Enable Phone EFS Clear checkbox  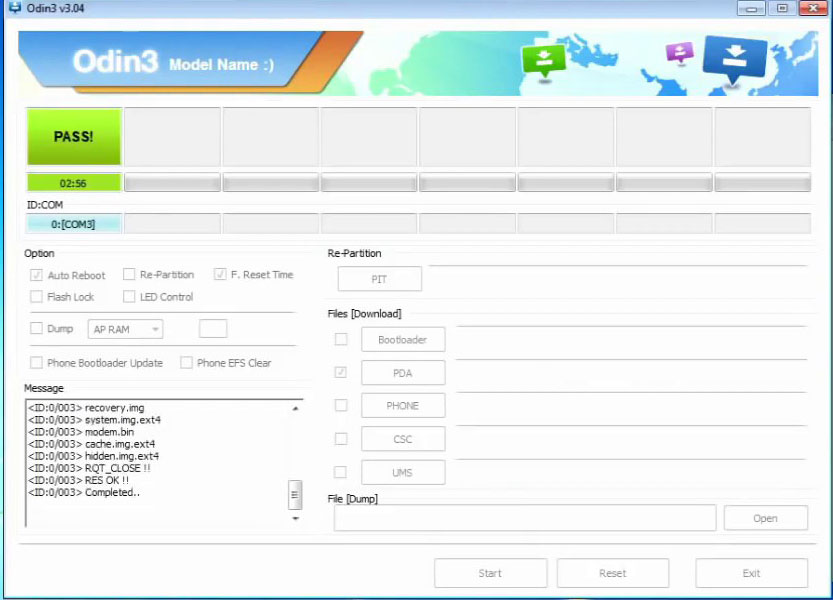[x=186, y=362]
